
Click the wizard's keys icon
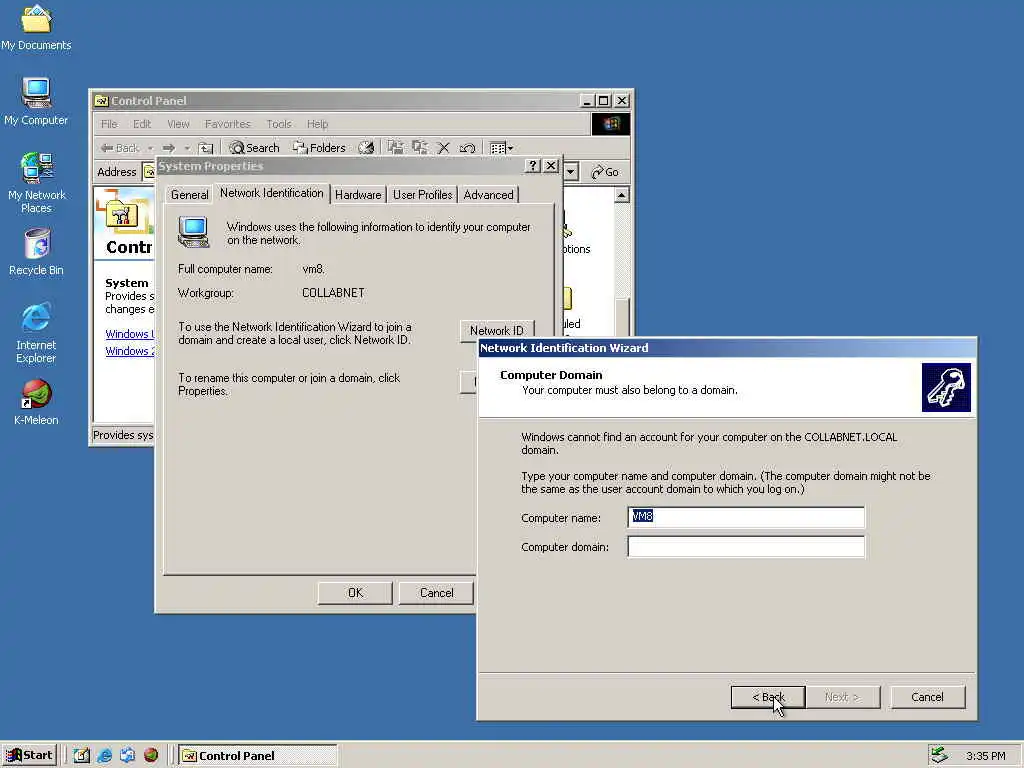point(946,388)
